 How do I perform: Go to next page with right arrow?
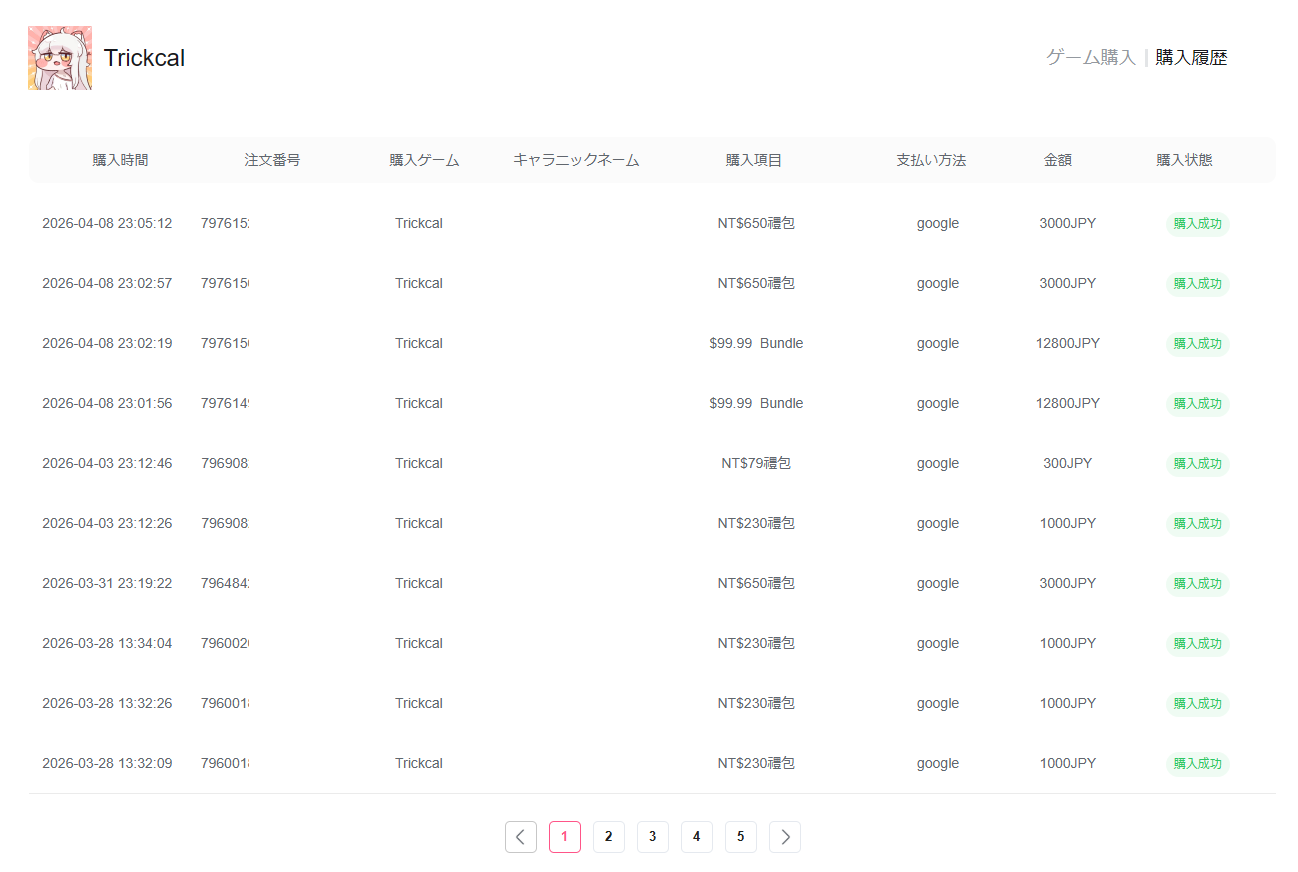click(785, 837)
